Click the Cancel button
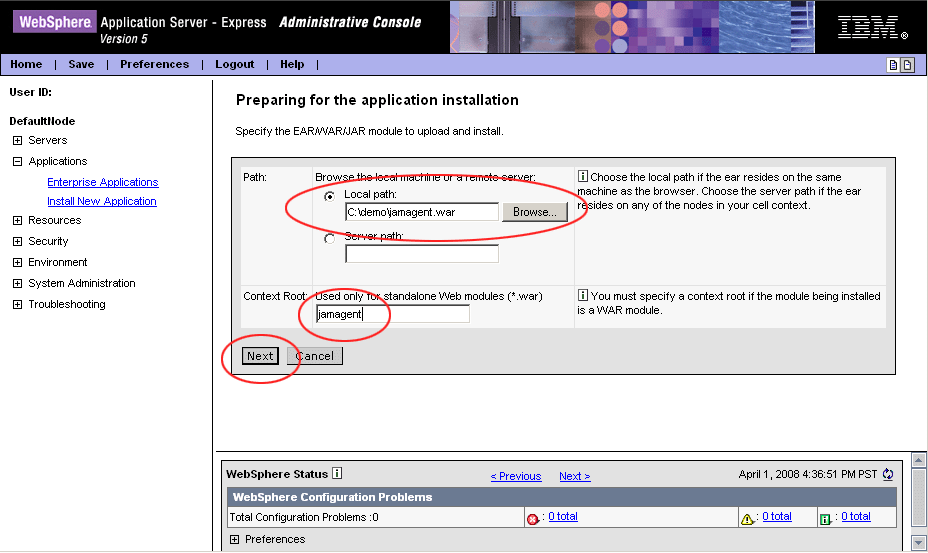Screen dimensions: 928x553 315,356
